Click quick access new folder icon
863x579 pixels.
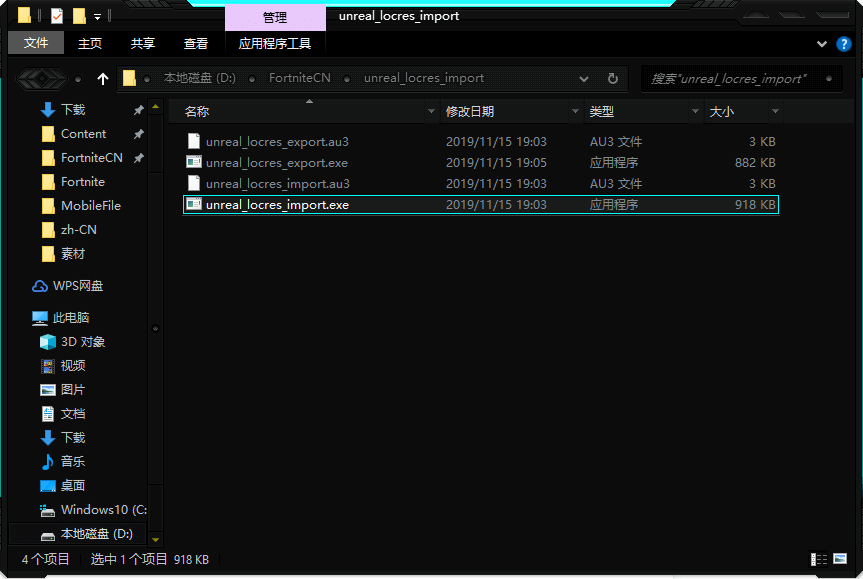pyautogui.click(x=79, y=15)
